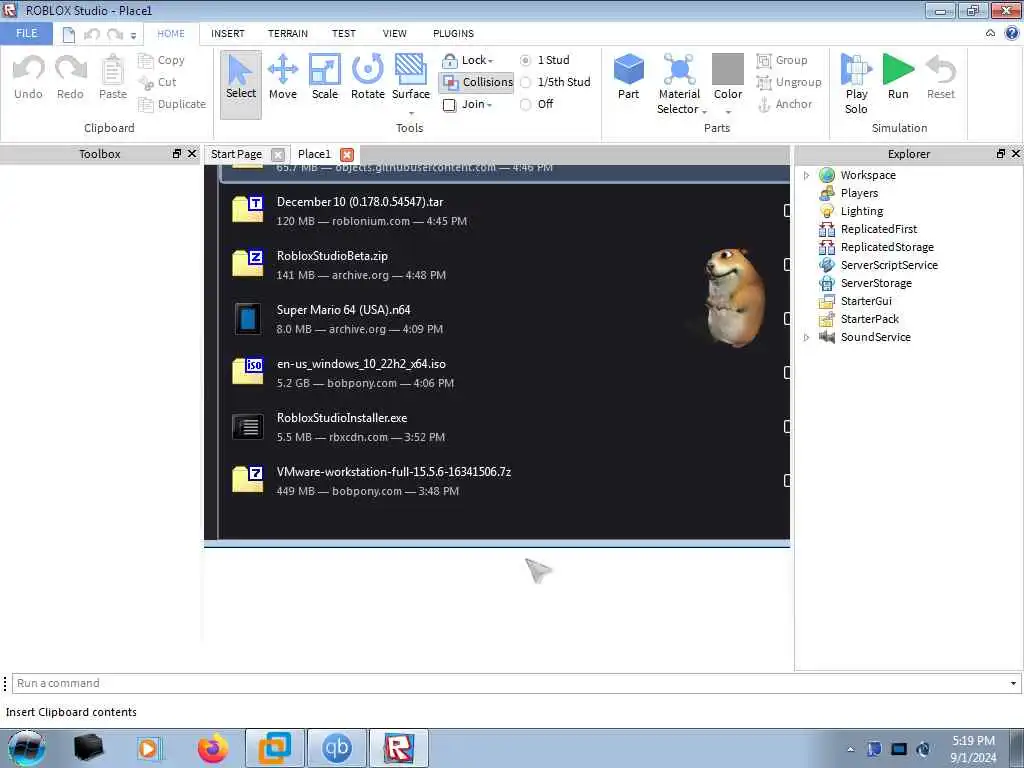
Task: Open the Join dropdown arrow
Action: coord(489,106)
